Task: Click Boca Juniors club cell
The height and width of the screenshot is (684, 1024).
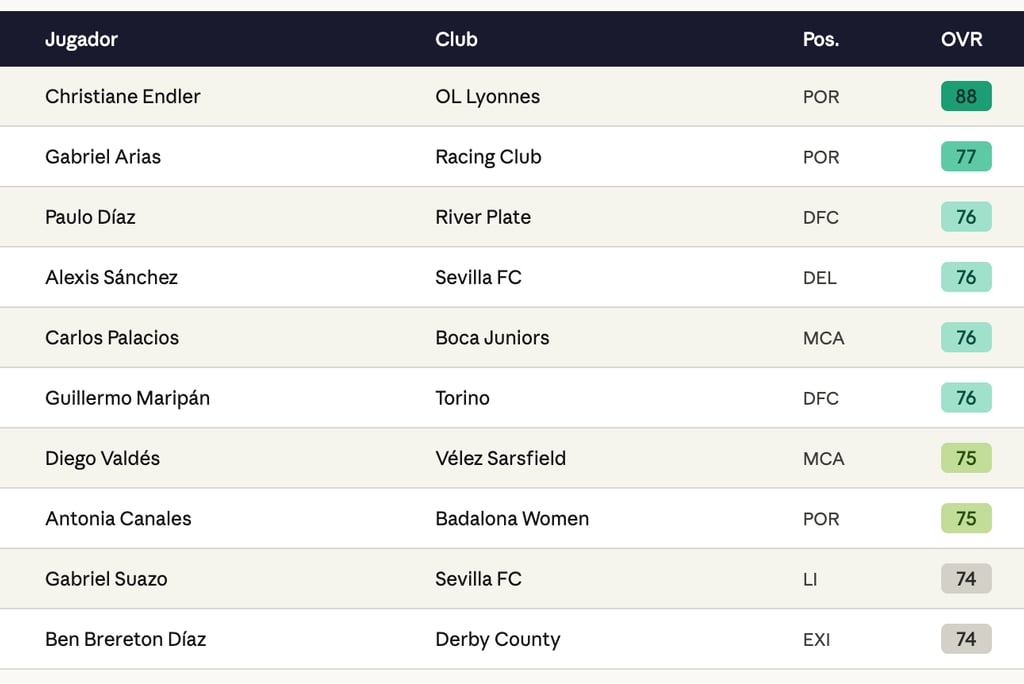Action: pyautogui.click(x=492, y=338)
